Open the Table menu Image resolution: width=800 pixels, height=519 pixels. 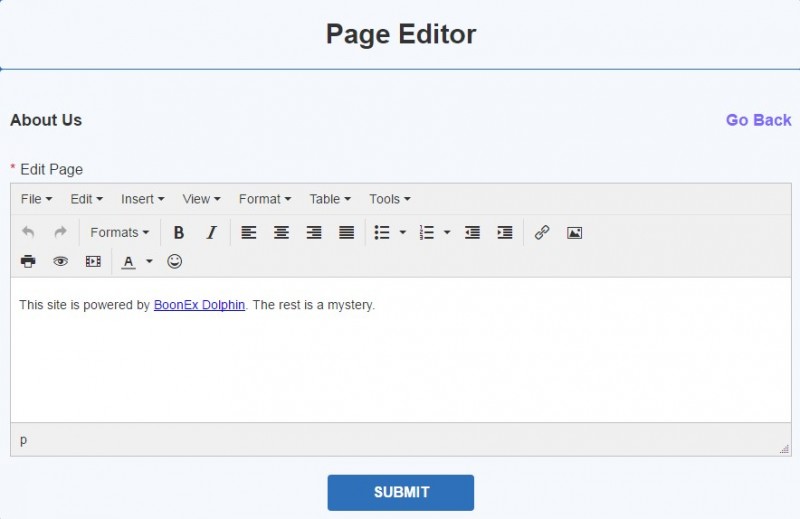coord(330,199)
